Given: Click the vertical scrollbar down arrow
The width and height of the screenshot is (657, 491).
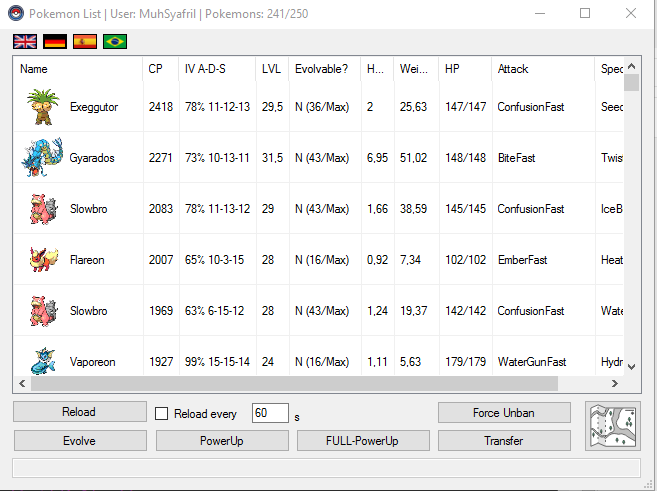Looking at the screenshot, I should tap(632, 367).
